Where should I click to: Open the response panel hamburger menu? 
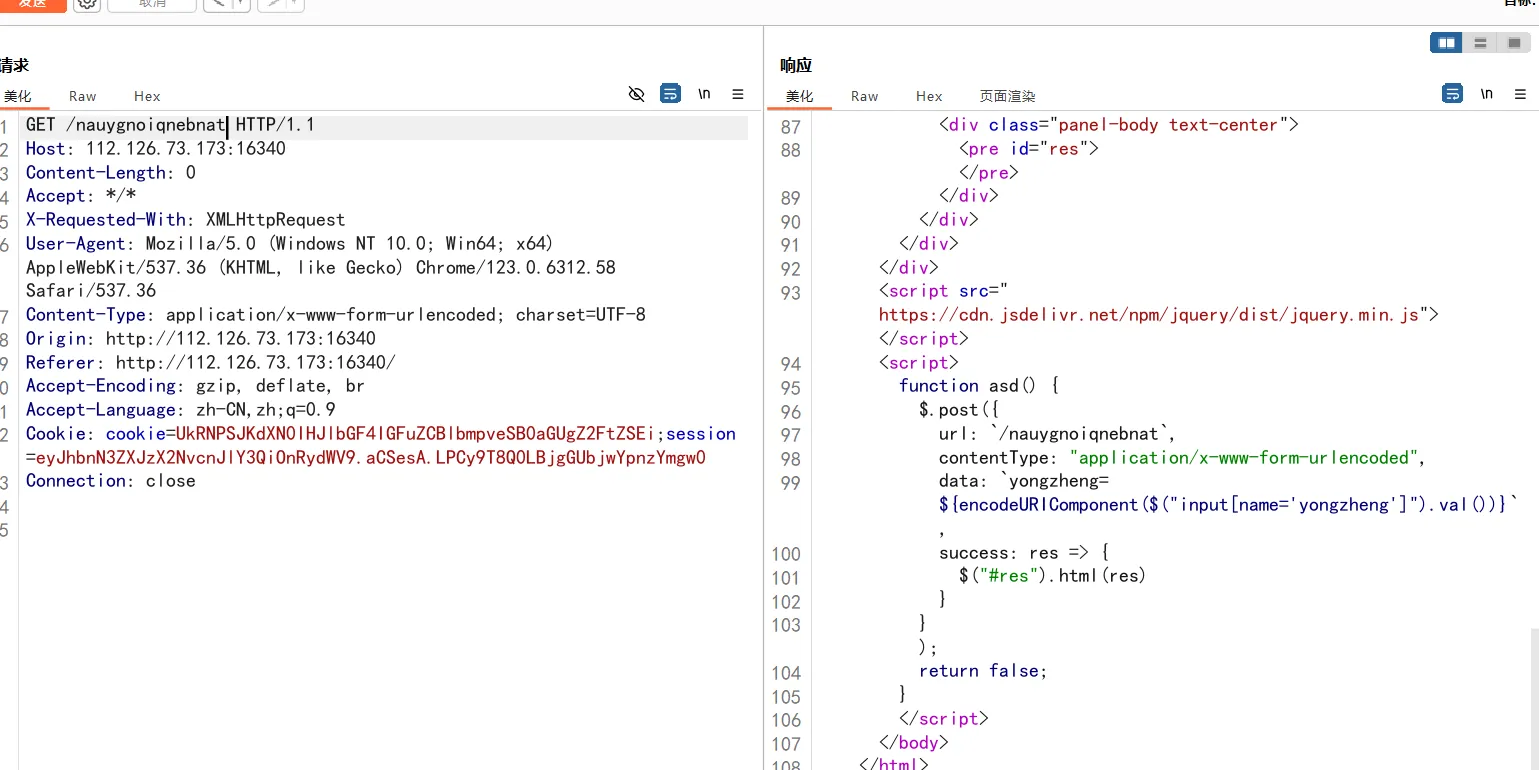click(1520, 94)
